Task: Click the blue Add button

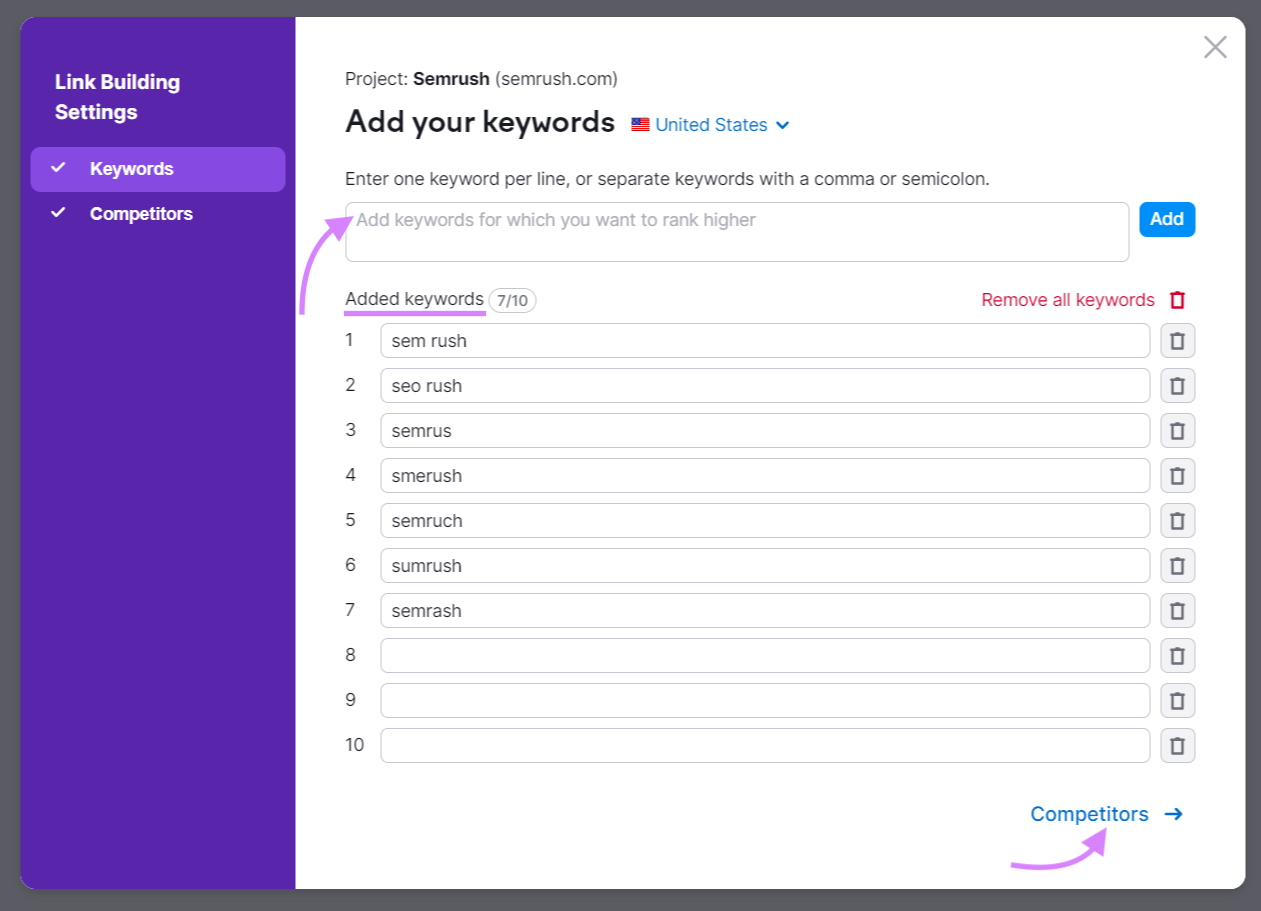Action: pyautogui.click(x=1166, y=219)
